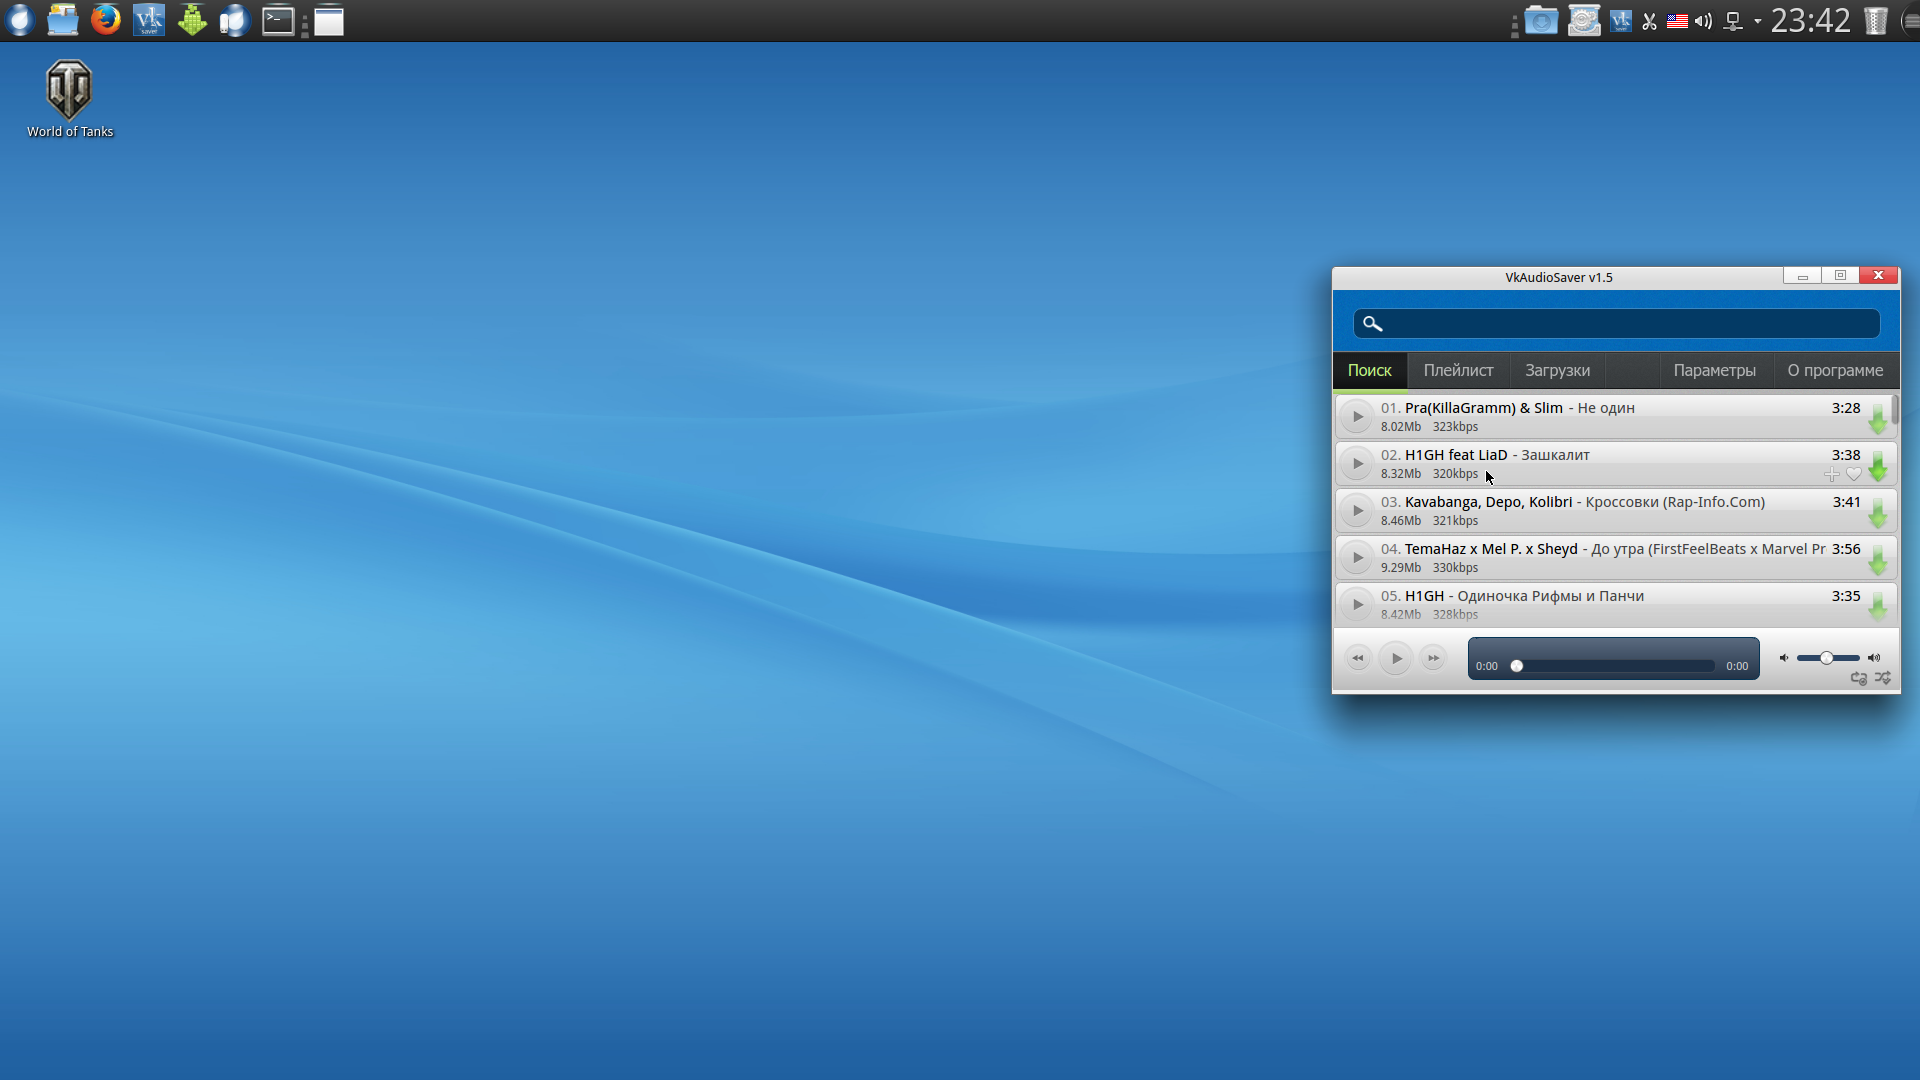Switch to the Плейлист tab

tap(1458, 370)
